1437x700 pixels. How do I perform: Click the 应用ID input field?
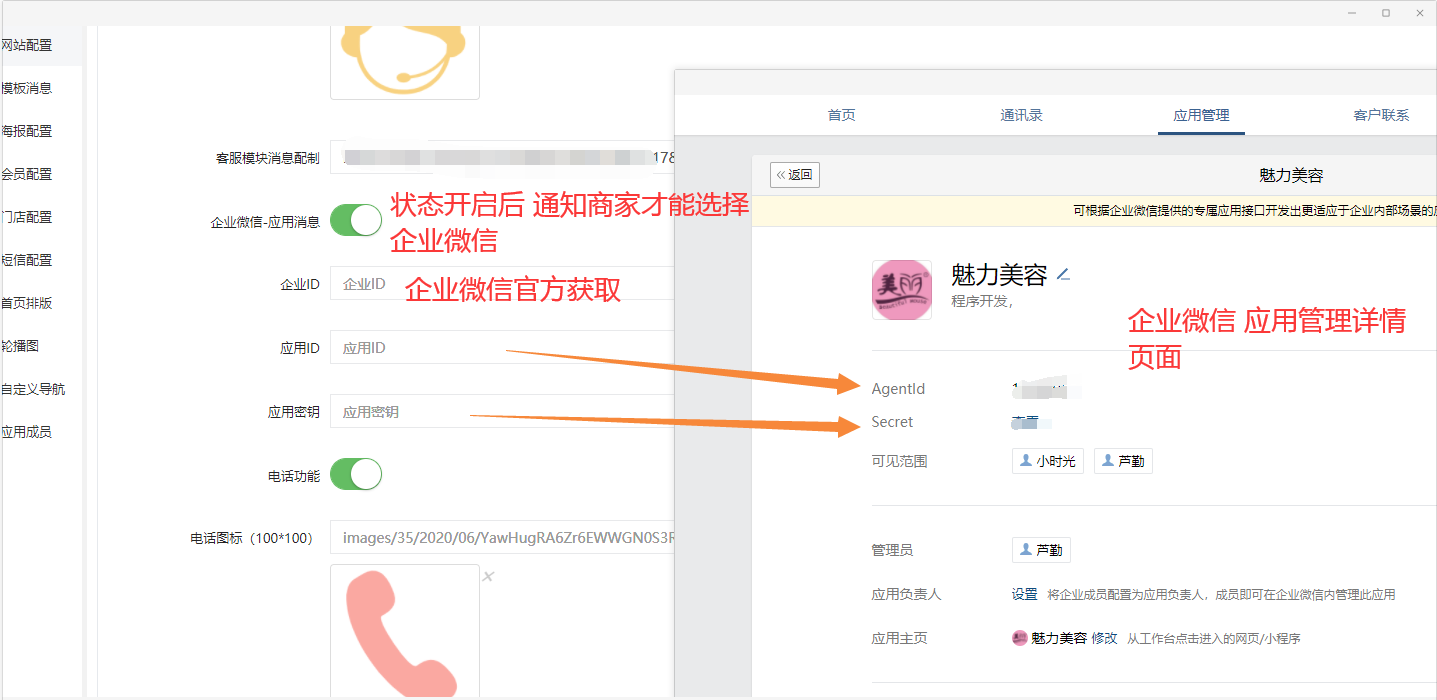pos(502,347)
